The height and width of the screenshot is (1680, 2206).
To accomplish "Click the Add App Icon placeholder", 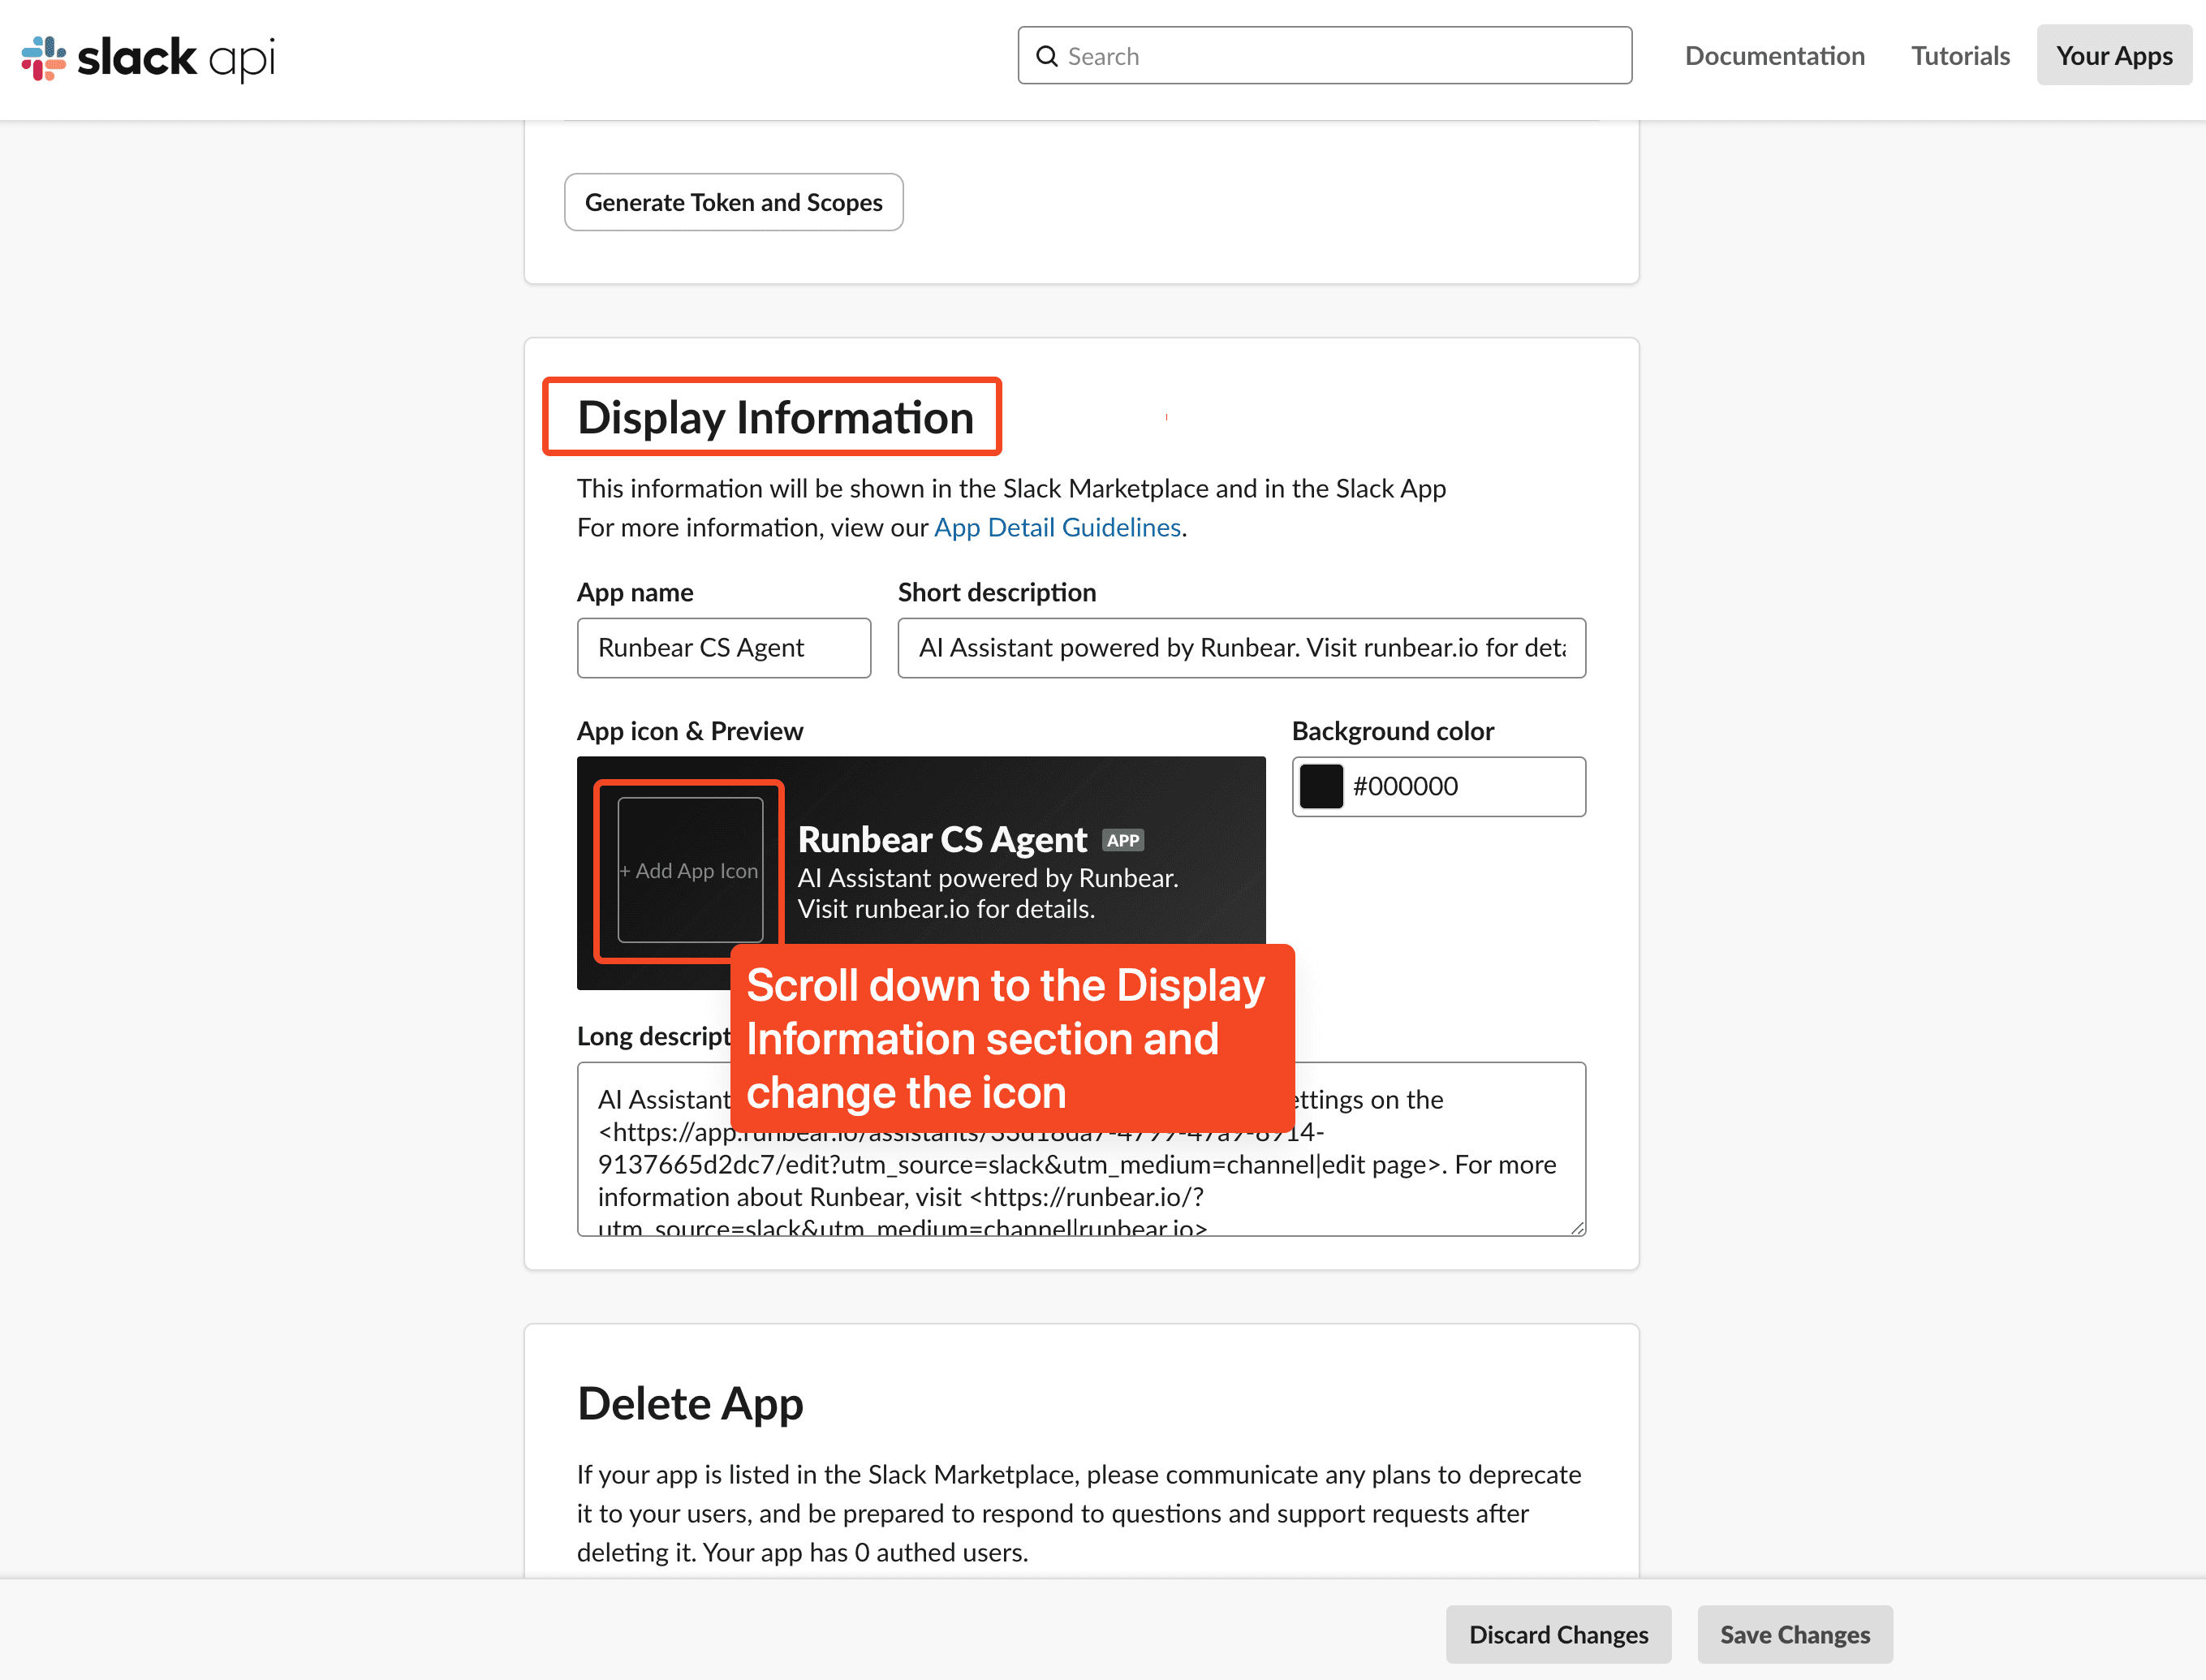I will (690, 870).
